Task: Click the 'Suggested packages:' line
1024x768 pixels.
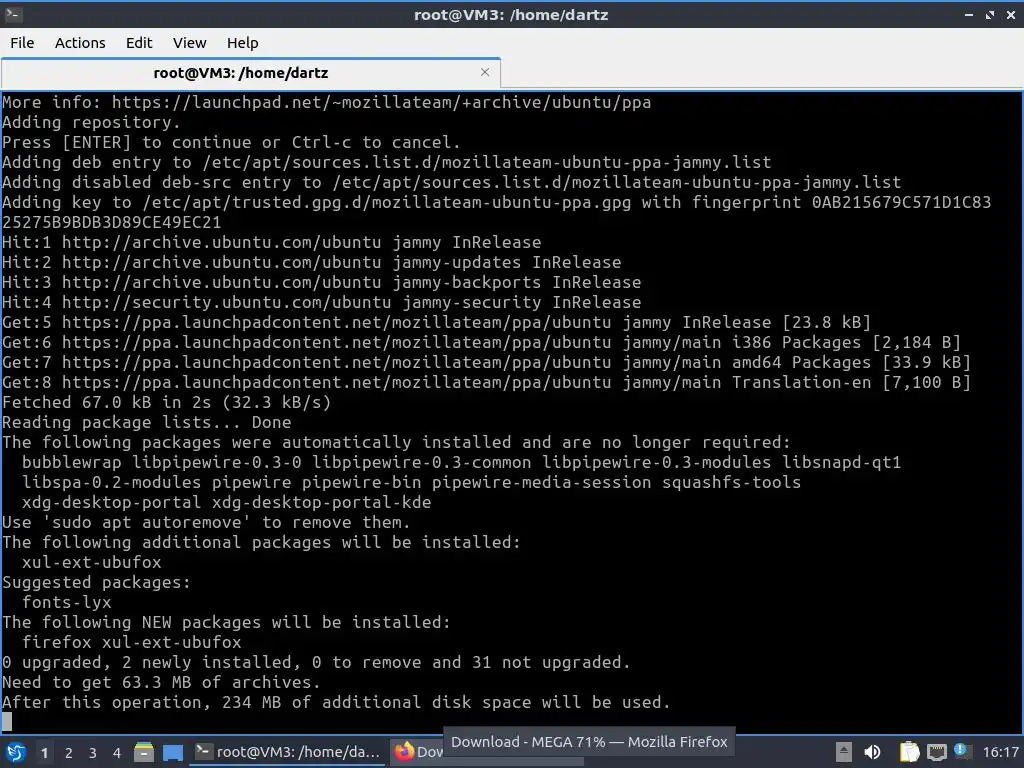Action: click(96, 583)
